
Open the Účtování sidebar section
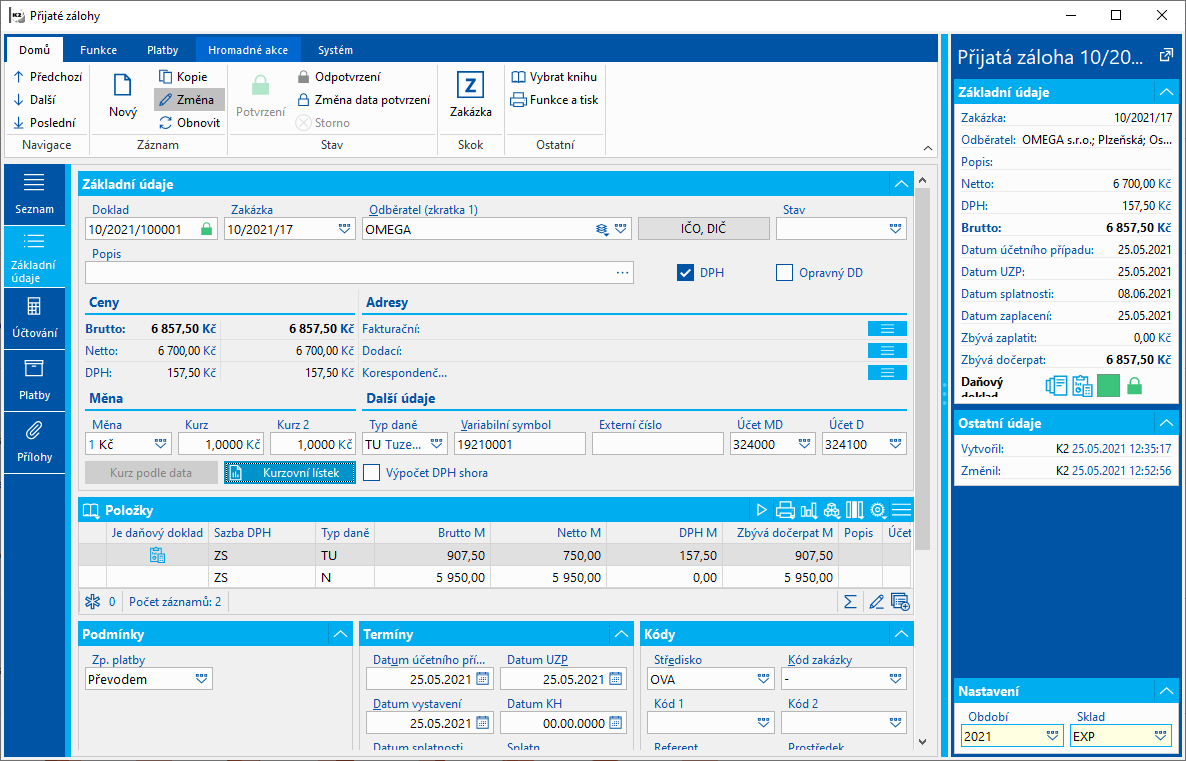pyautogui.click(x=34, y=318)
